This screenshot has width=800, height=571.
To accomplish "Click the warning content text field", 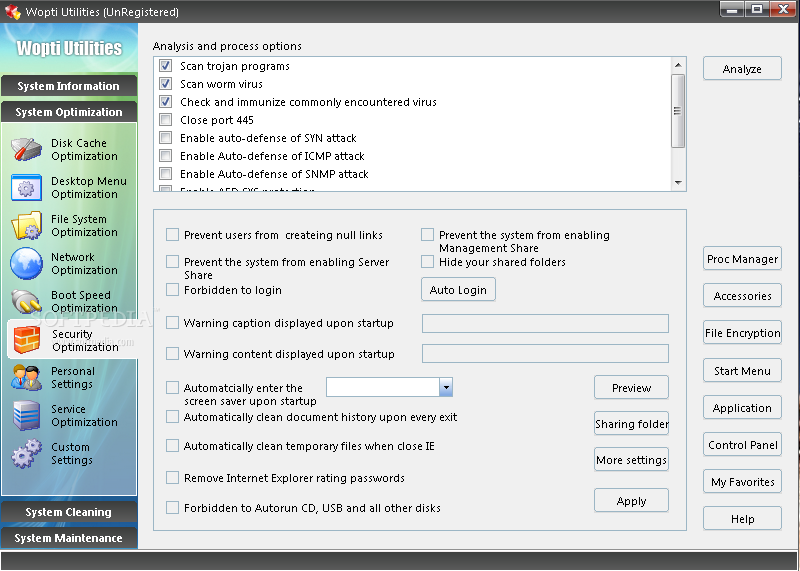I will [x=545, y=353].
